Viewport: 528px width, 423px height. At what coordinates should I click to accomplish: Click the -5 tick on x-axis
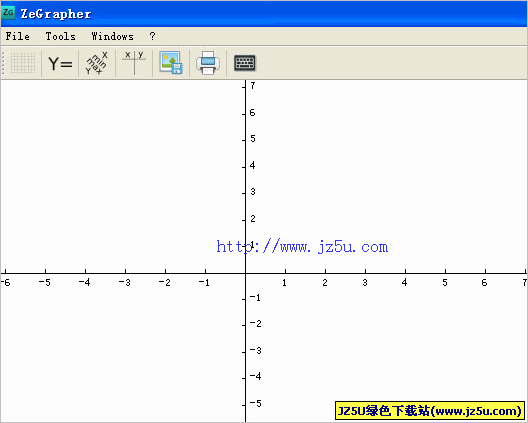(x=45, y=271)
